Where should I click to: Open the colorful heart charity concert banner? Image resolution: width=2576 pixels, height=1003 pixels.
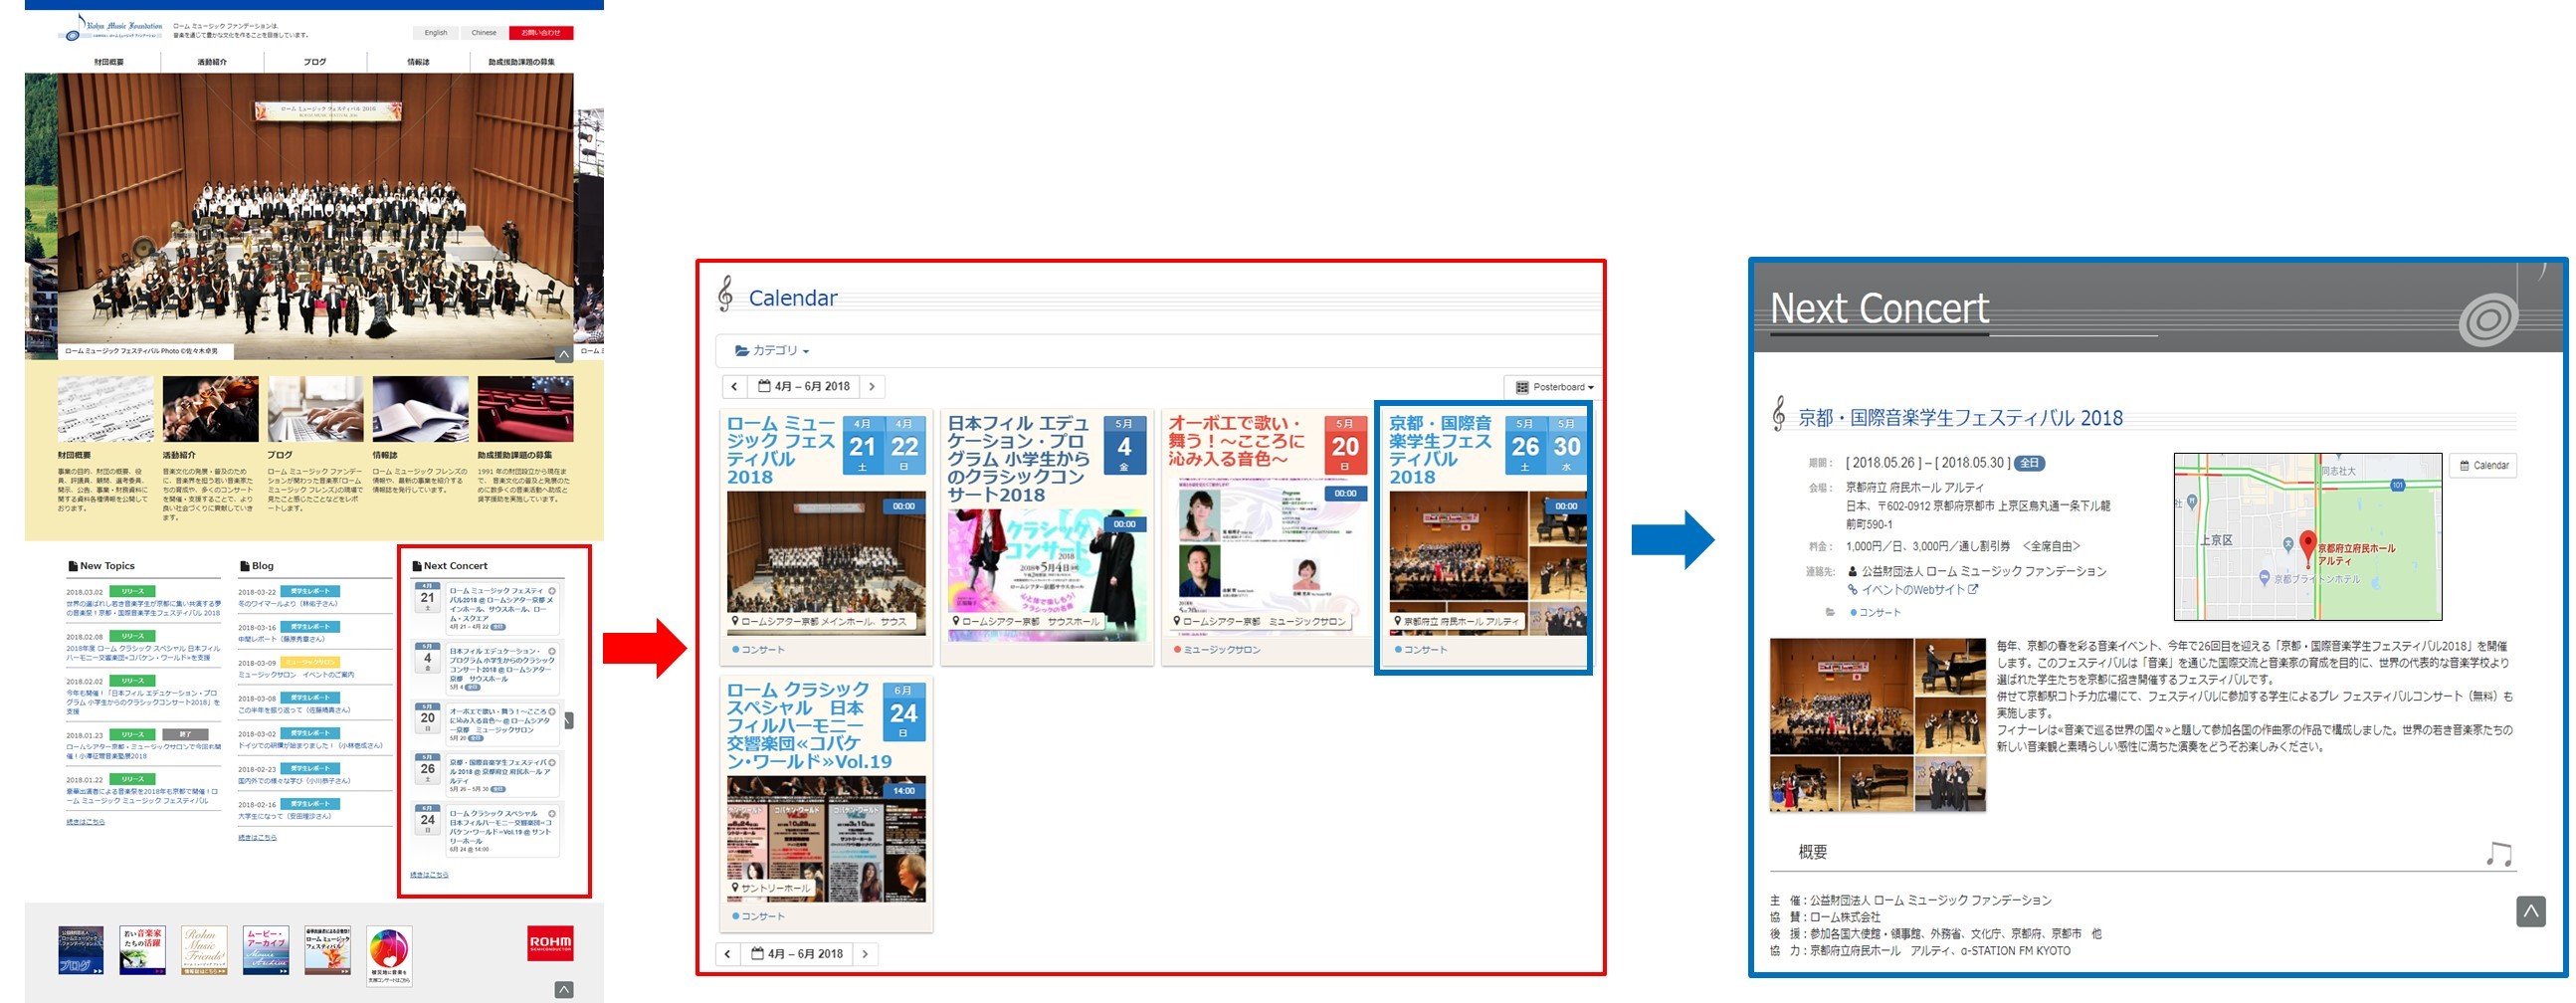[x=389, y=955]
